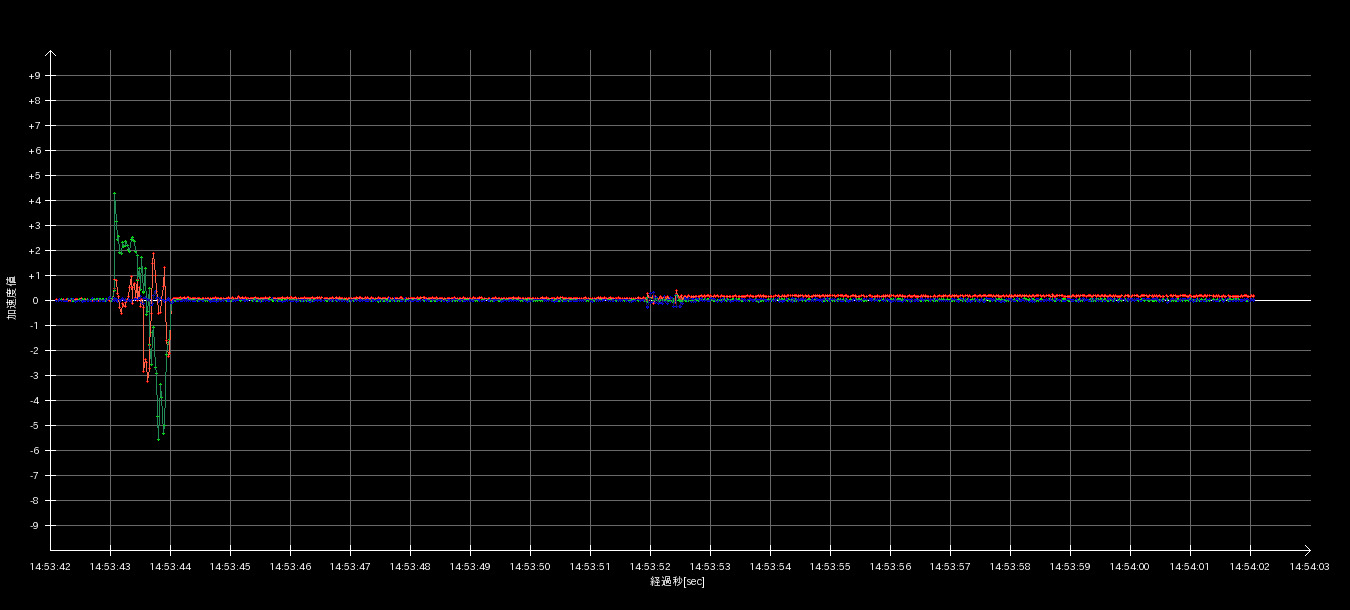Select the 14:53:44 time label
Screen dimensions: 1350x610
pos(170,567)
